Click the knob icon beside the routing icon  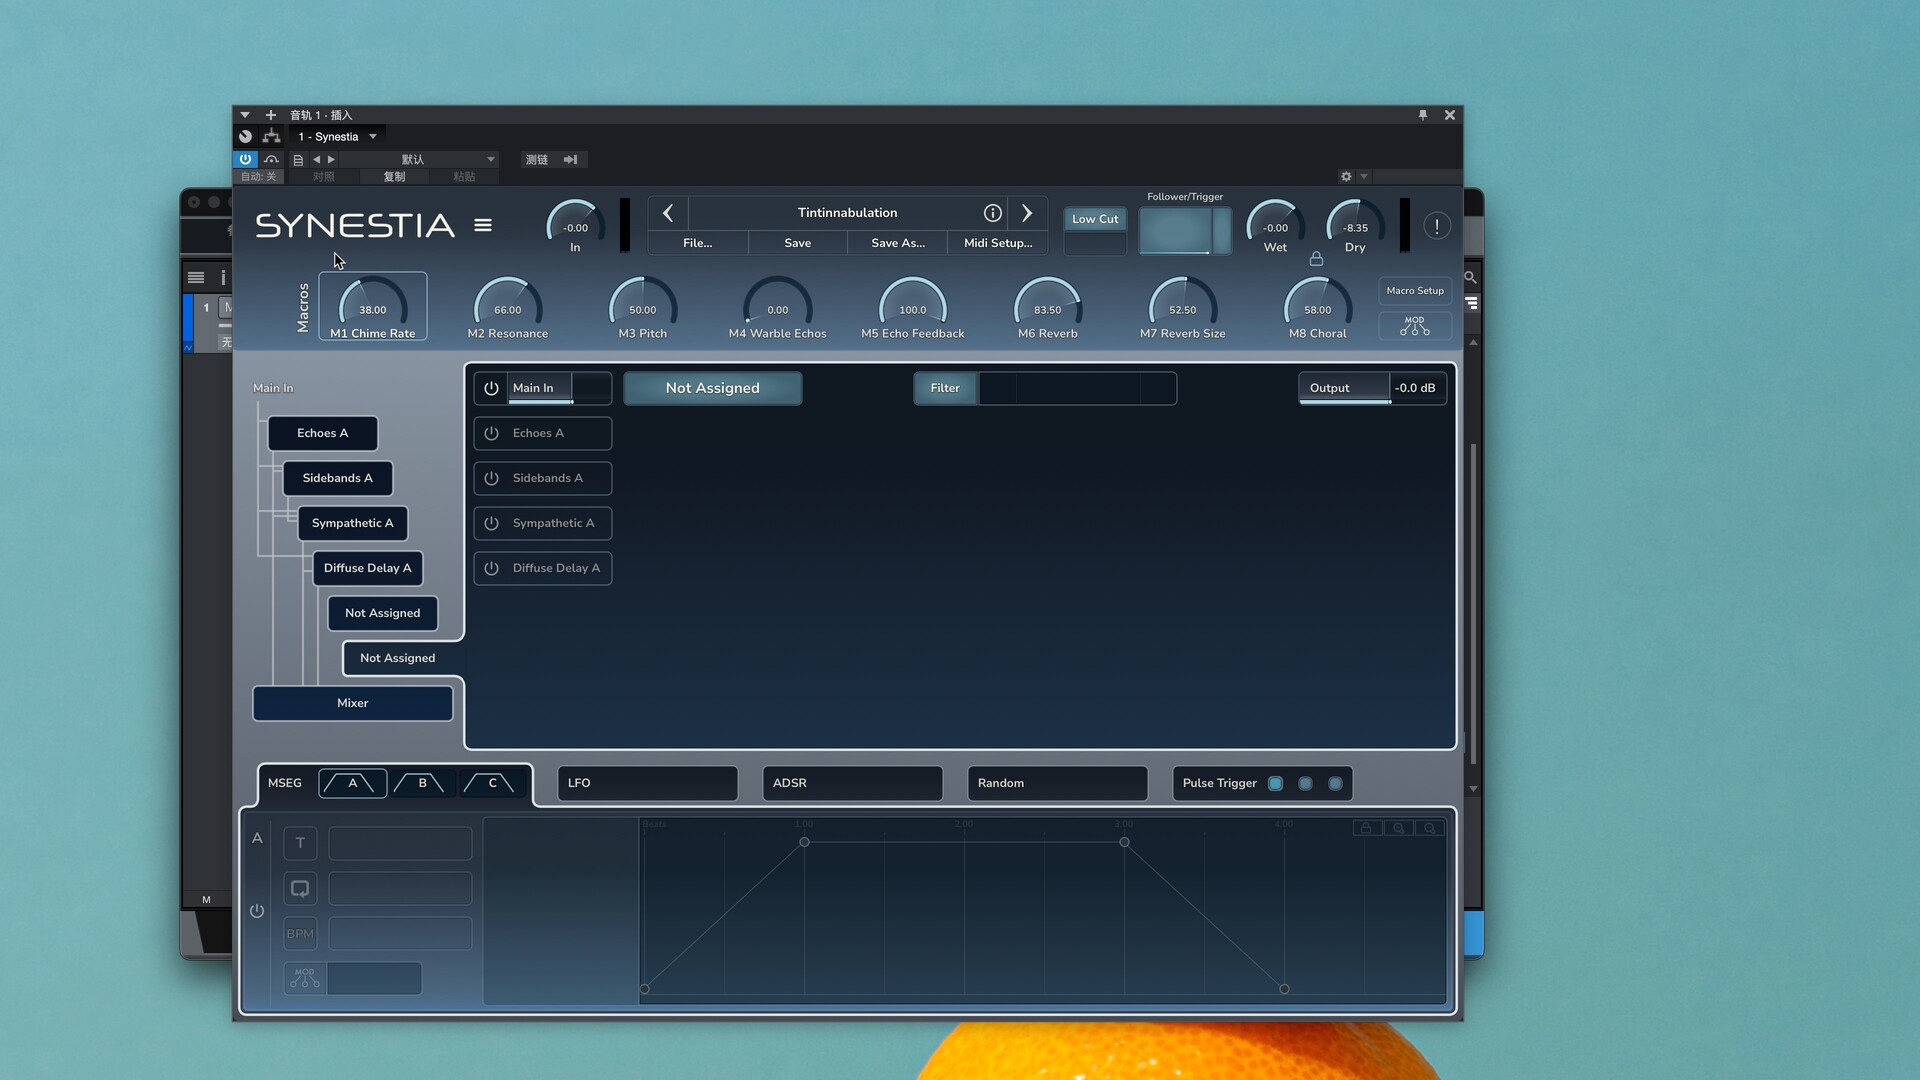[x=245, y=136]
